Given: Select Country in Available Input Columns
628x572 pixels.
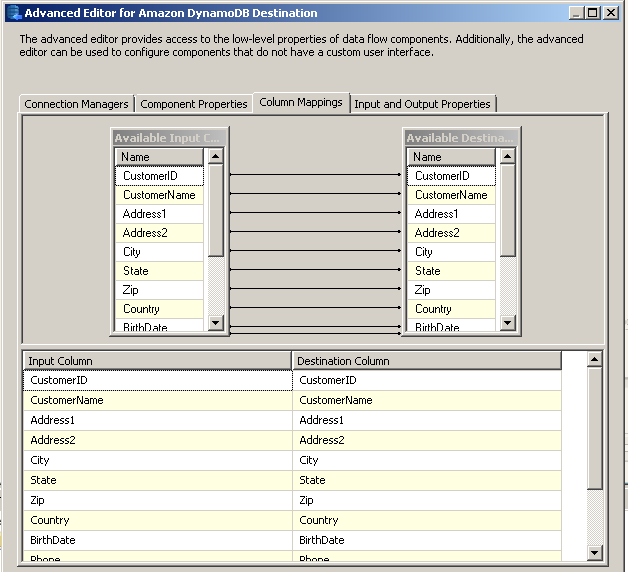Looking at the screenshot, I should click(x=159, y=309).
